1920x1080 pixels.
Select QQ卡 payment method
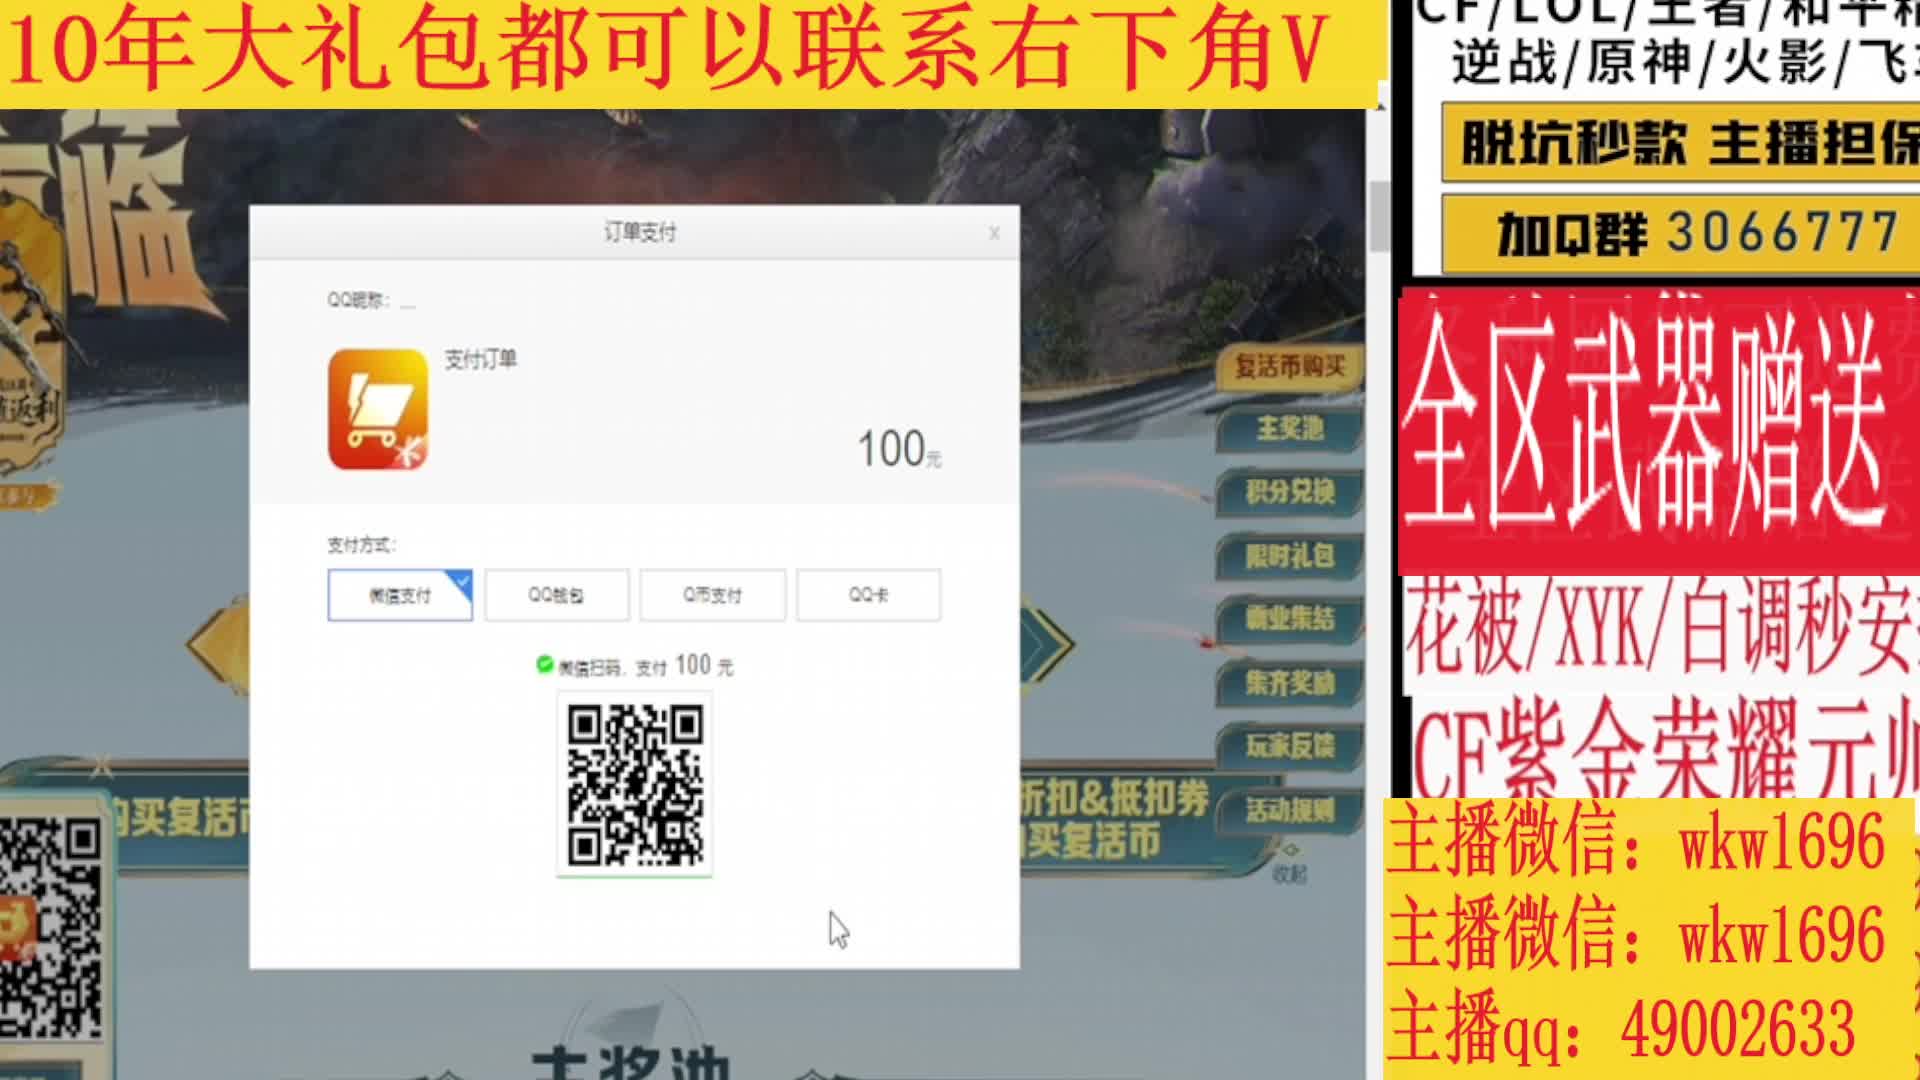(x=867, y=594)
